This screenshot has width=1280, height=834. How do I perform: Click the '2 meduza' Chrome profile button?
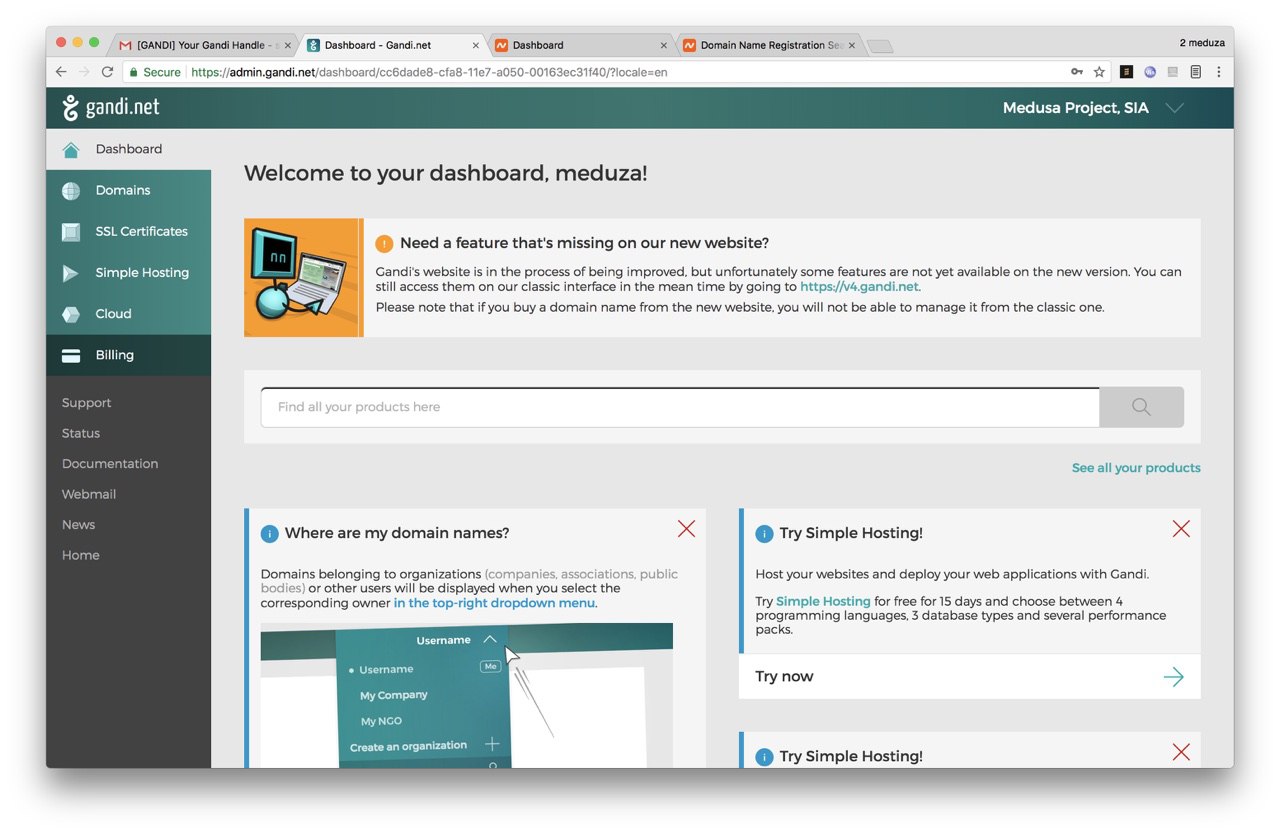(1202, 43)
